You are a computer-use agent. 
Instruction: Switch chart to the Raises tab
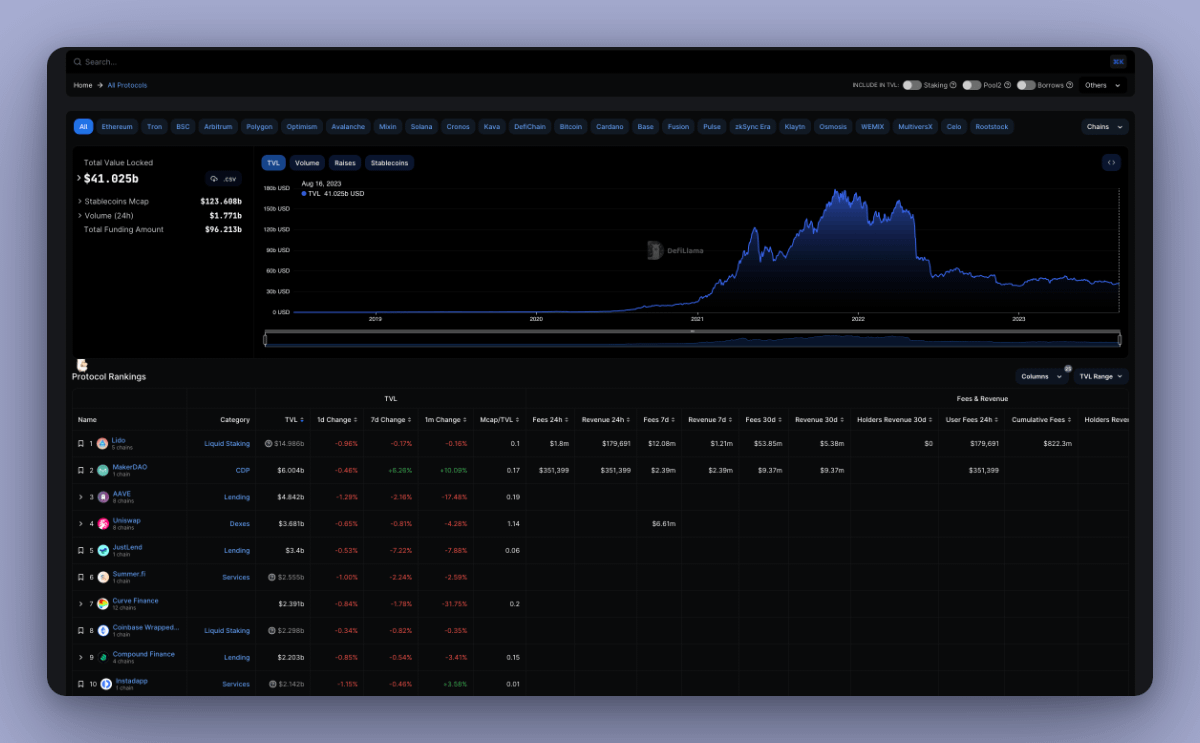click(x=345, y=163)
